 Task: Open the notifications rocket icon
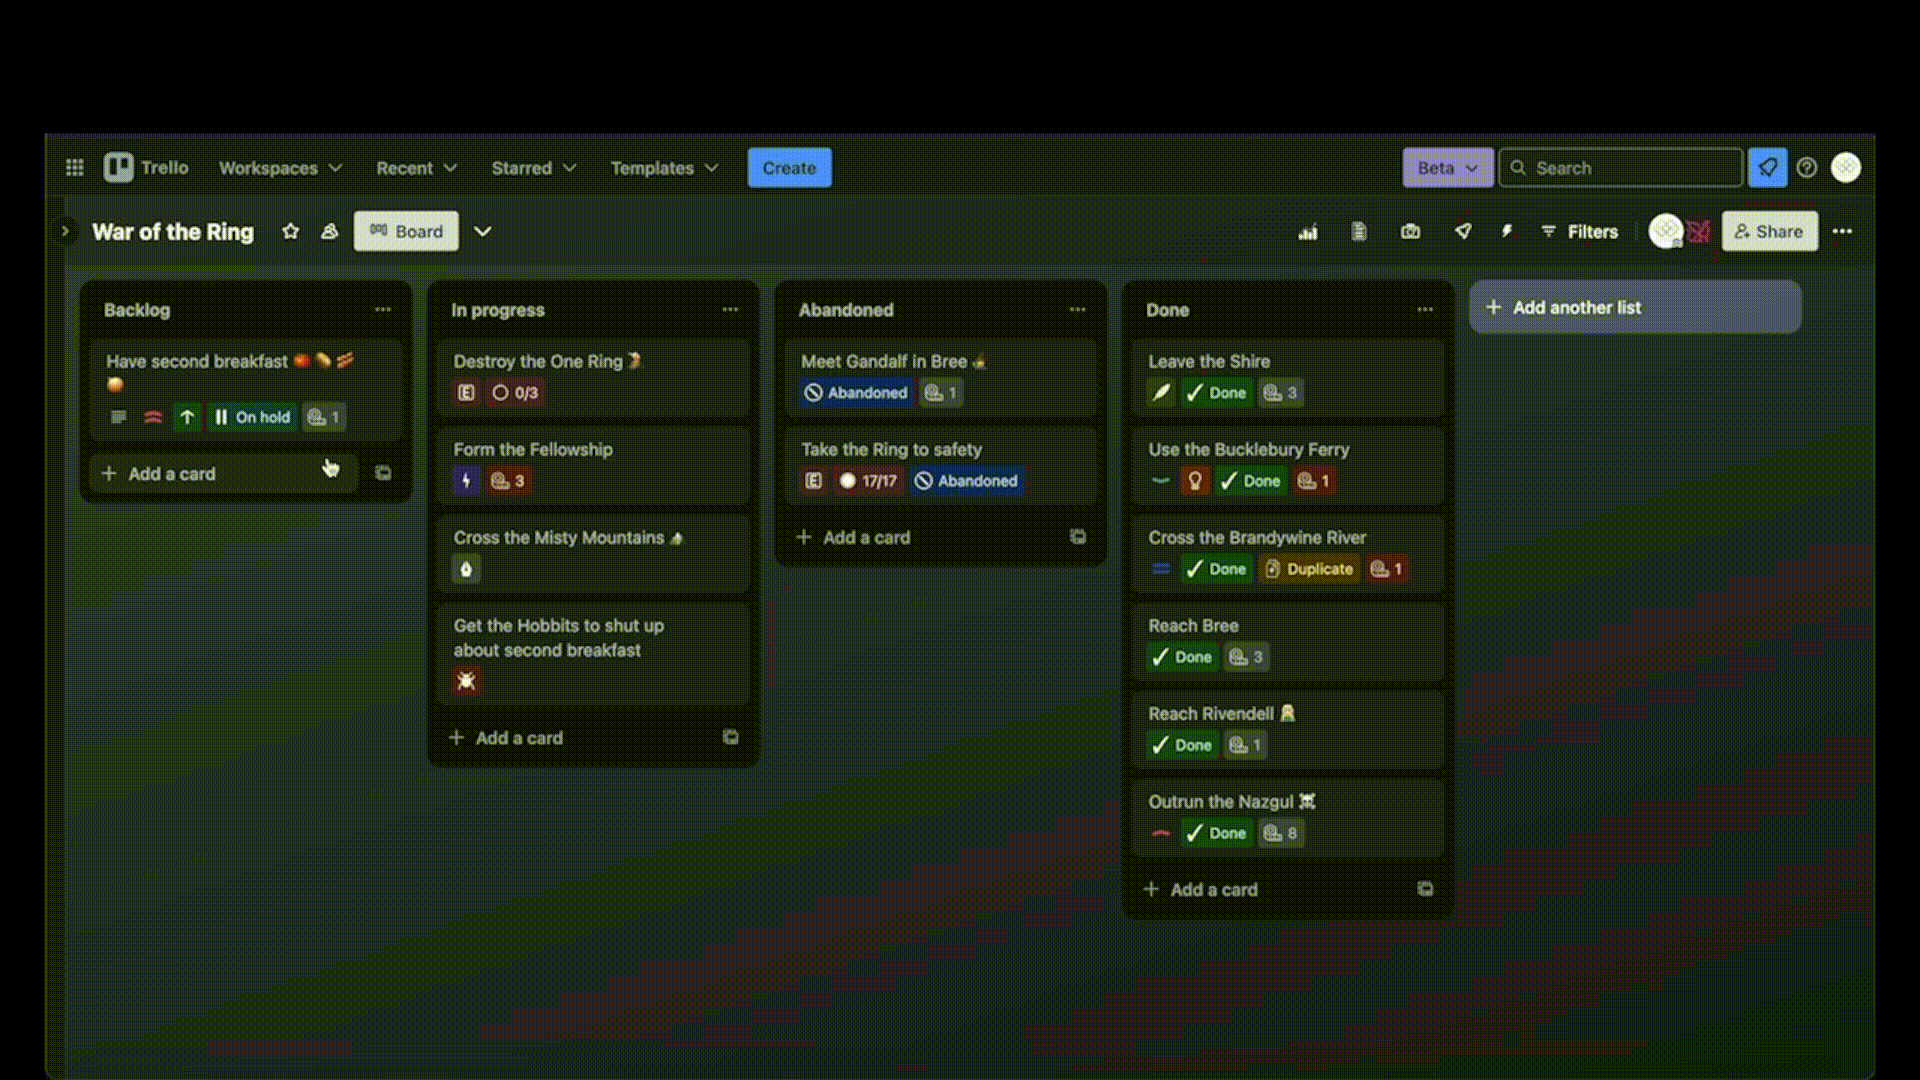click(x=1767, y=168)
